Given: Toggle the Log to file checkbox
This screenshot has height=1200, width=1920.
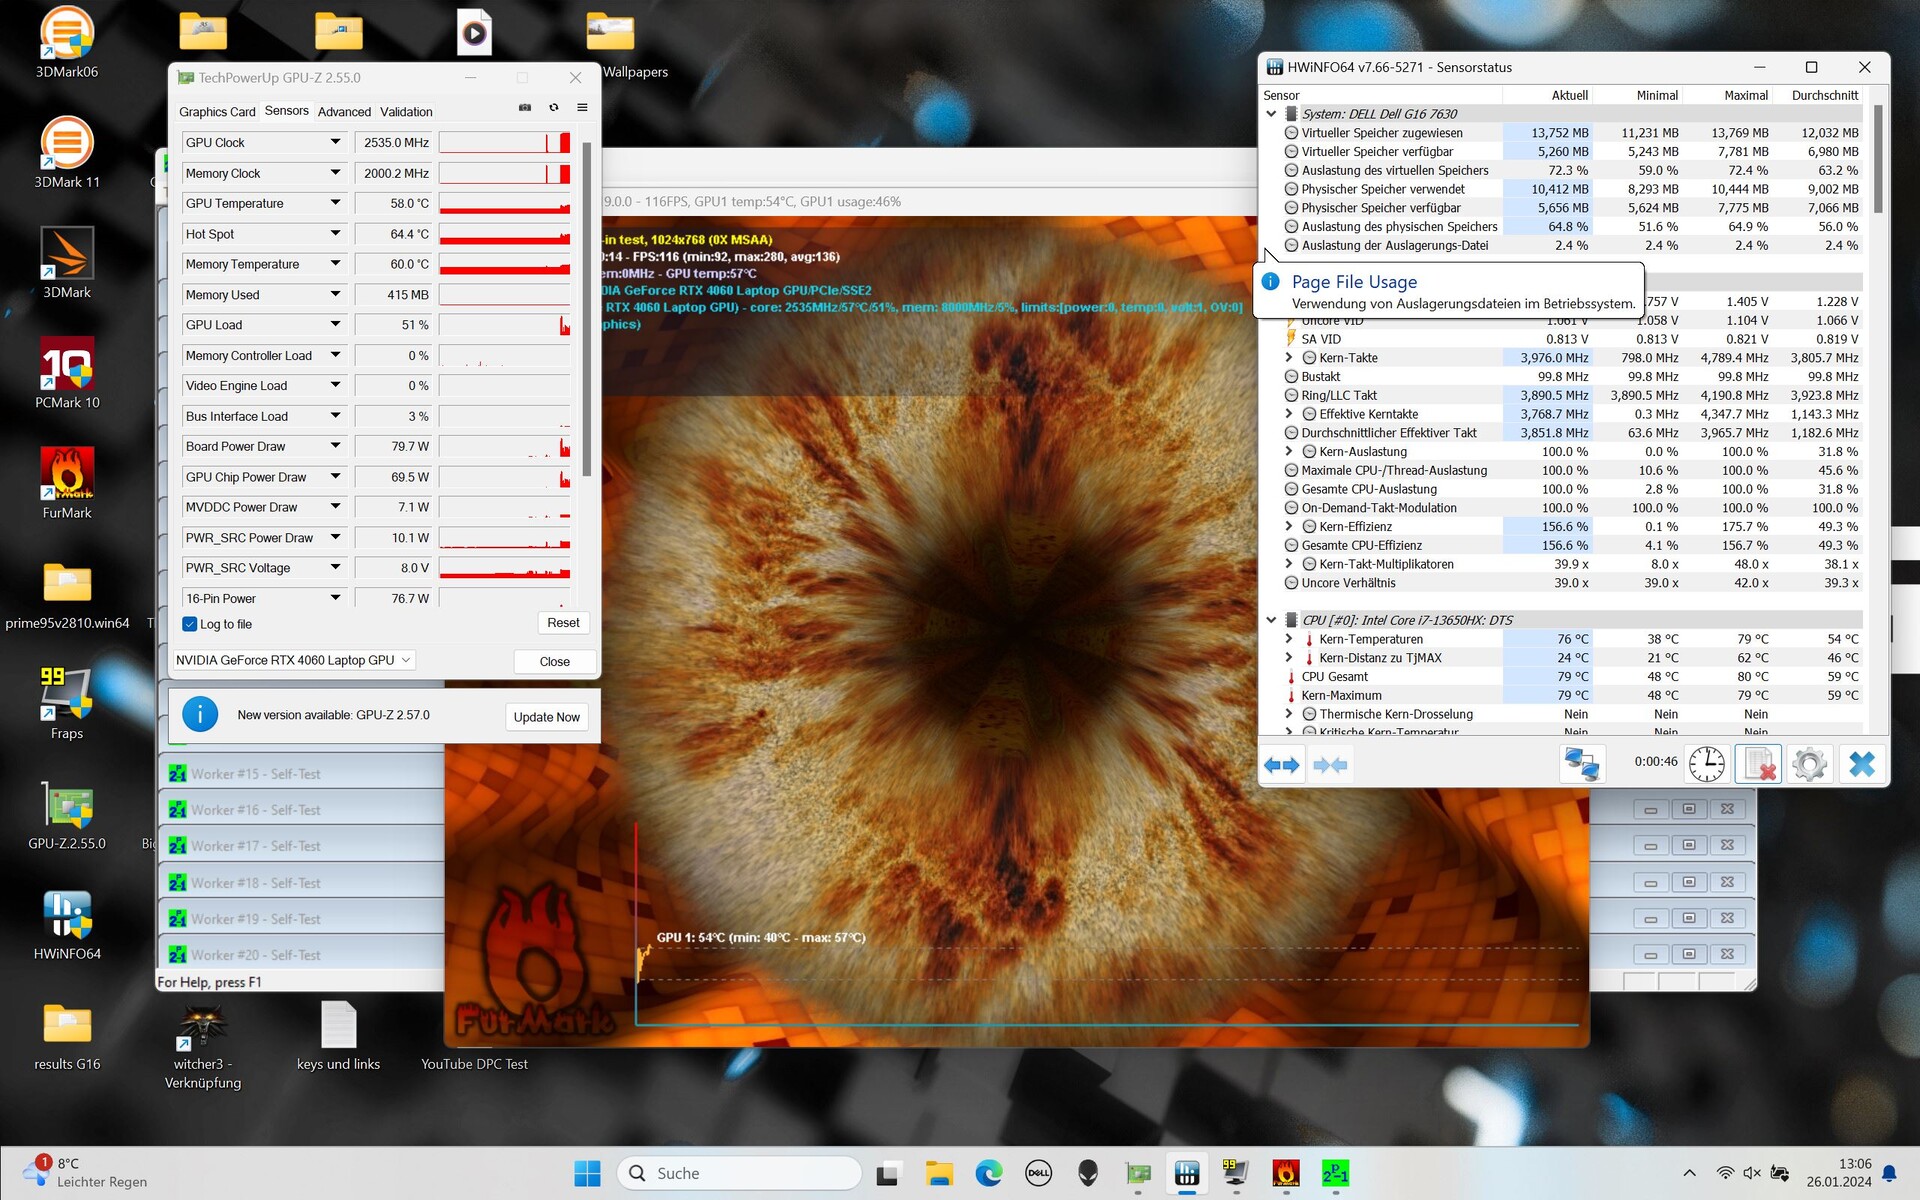Looking at the screenshot, I should pos(190,624).
